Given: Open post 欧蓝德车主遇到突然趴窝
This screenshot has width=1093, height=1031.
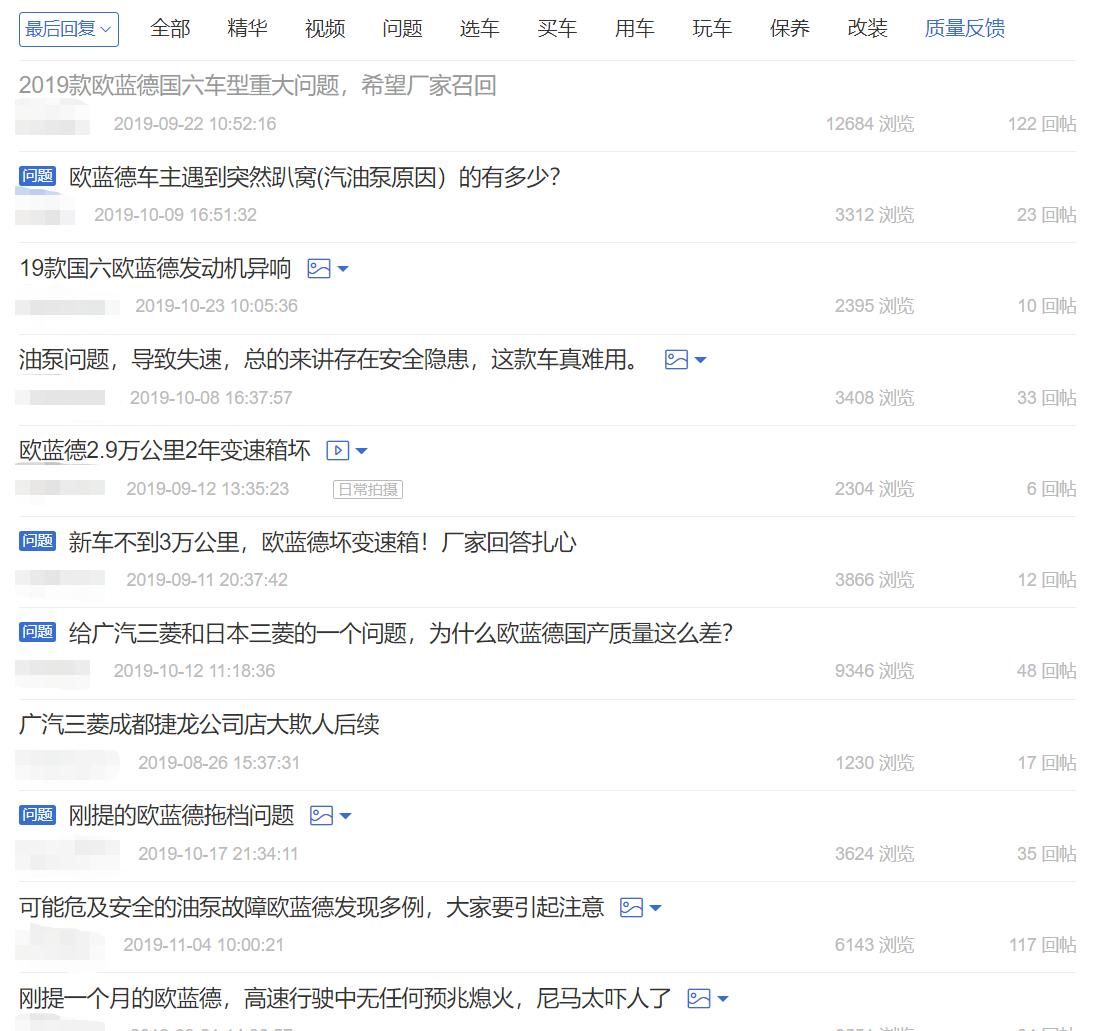Looking at the screenshot, I should point(314,177).
